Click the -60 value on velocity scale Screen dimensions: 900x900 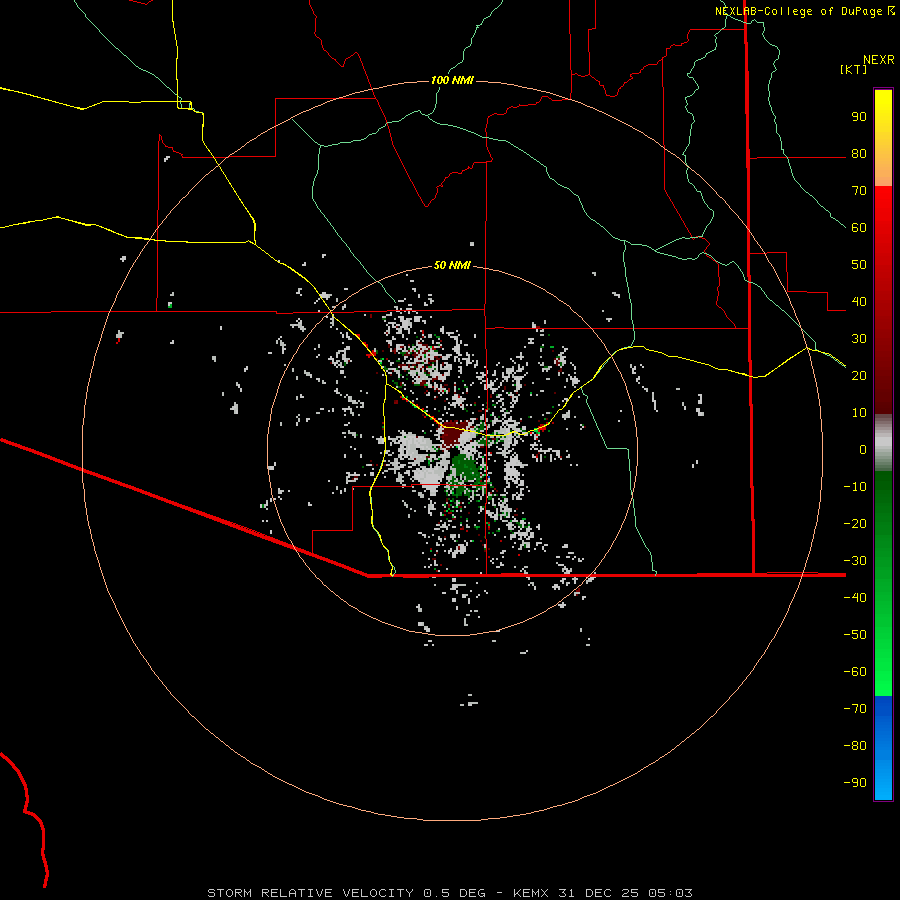[x=855, y=672]
